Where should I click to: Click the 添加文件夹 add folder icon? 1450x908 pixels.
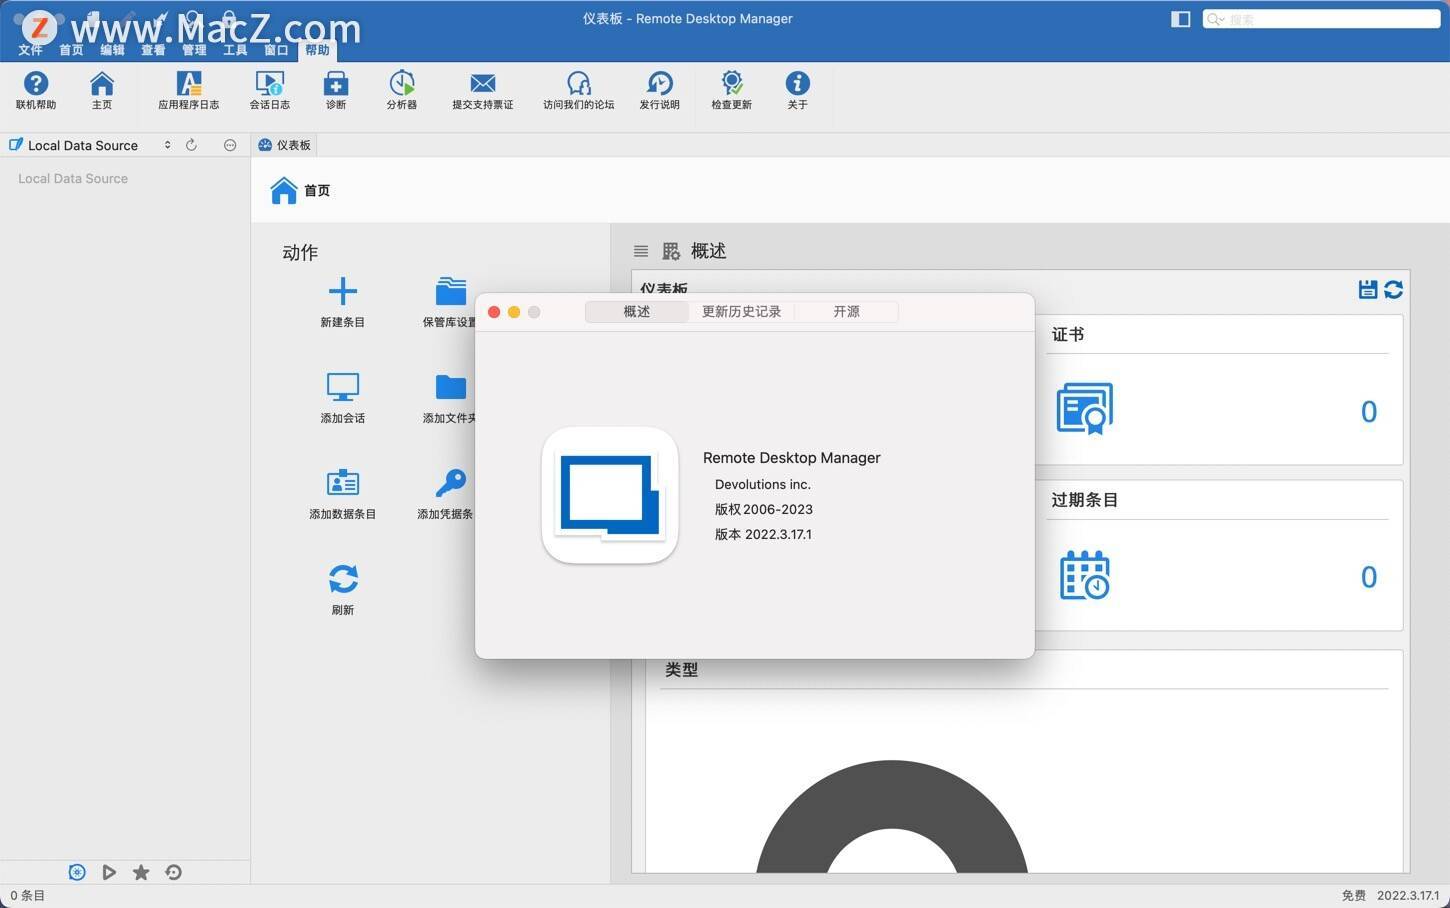tap(451, 386)
